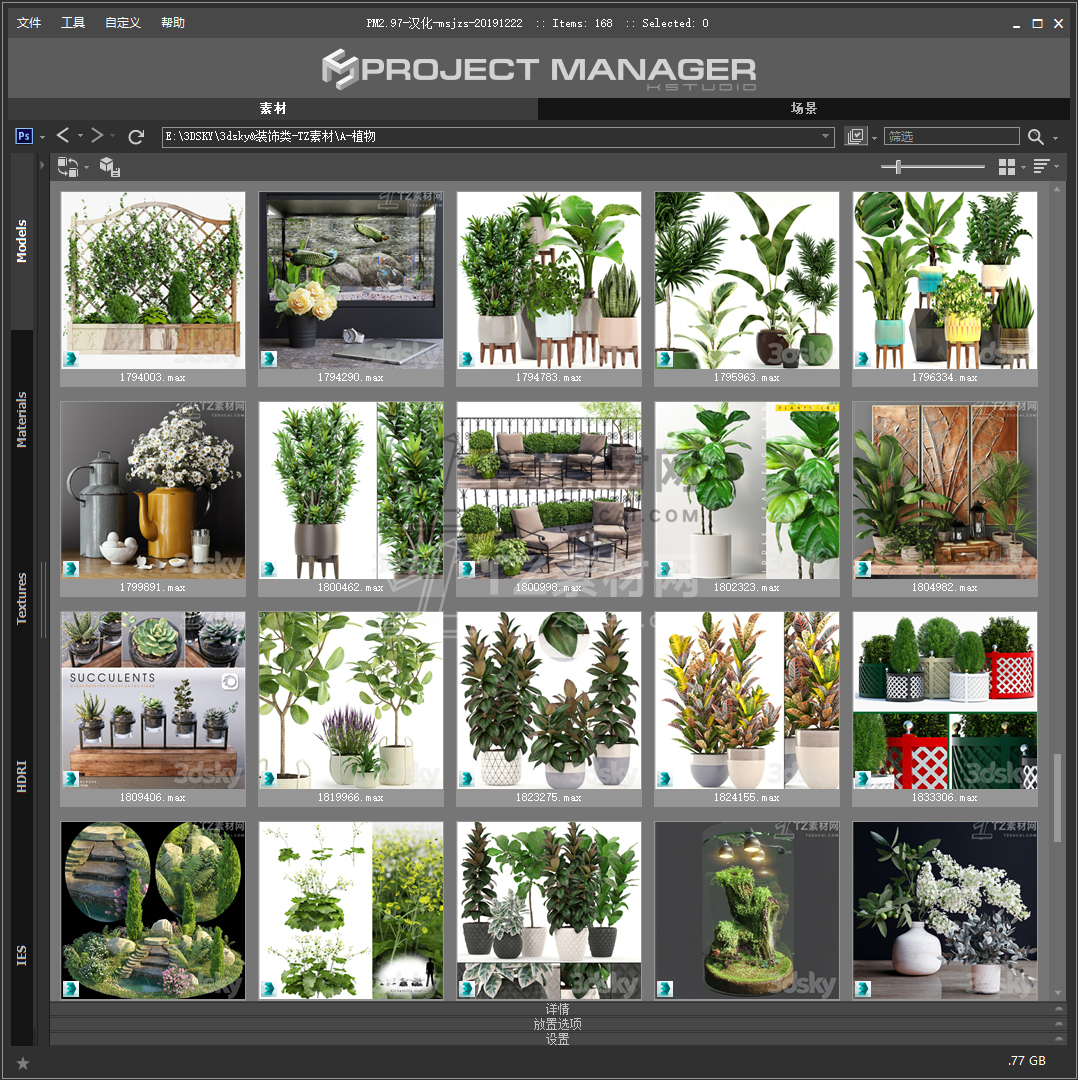Open convert icon dropdown arrow
The width and height of the screenshot is (1078, 1080).
coord(86,167)
